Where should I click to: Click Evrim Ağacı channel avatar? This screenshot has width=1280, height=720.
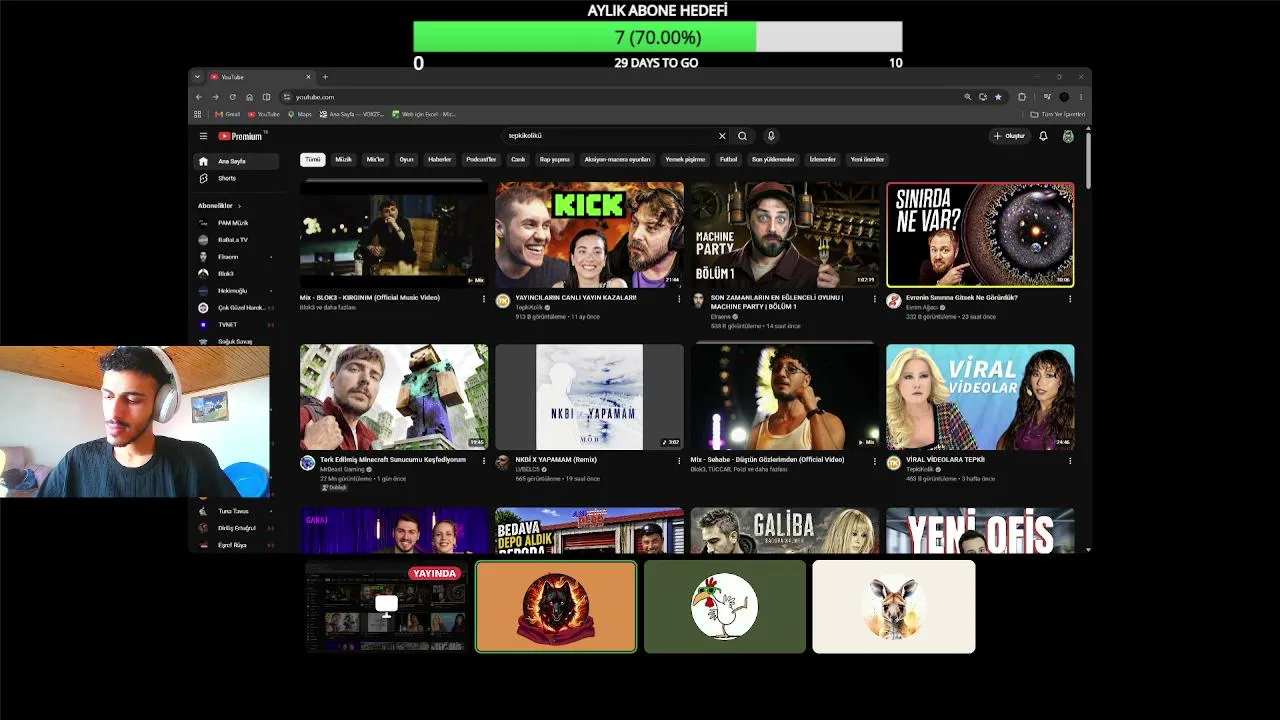pos(894,301)
